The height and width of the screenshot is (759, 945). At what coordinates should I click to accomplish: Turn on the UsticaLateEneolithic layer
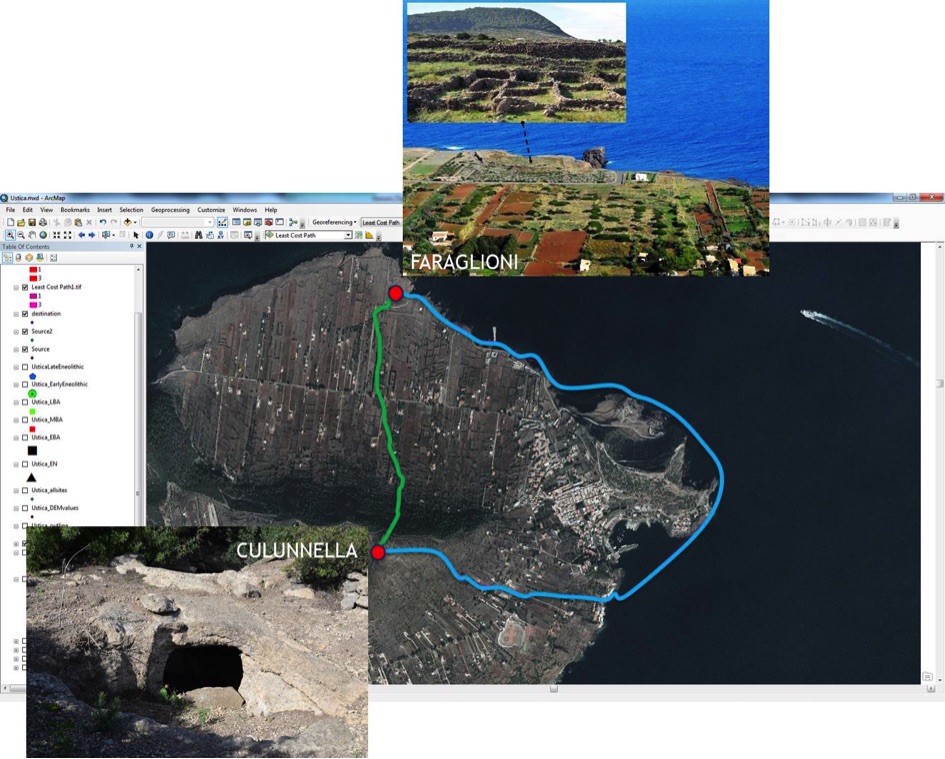point(24,367)
